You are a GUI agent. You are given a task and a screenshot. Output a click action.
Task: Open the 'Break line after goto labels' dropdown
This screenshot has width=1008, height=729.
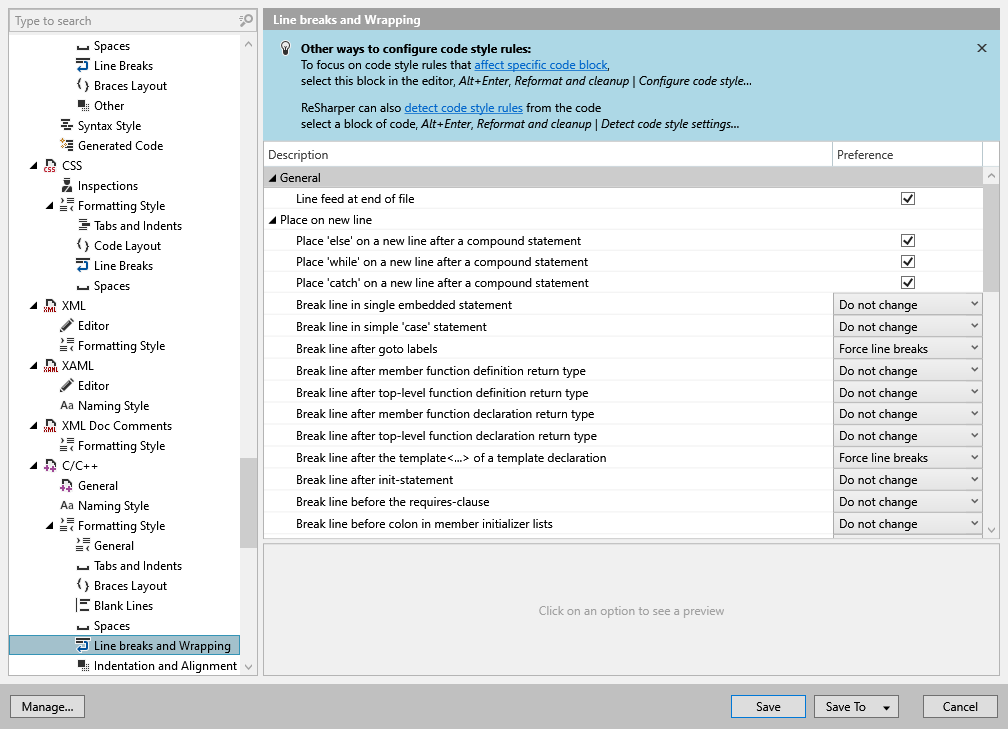pyautogui.click(x=975, y=347)
